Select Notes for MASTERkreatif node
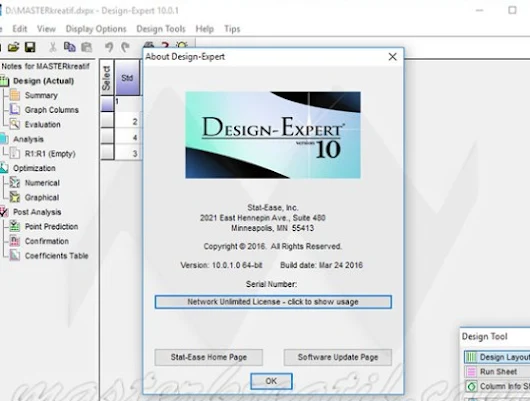 point(45,66)
